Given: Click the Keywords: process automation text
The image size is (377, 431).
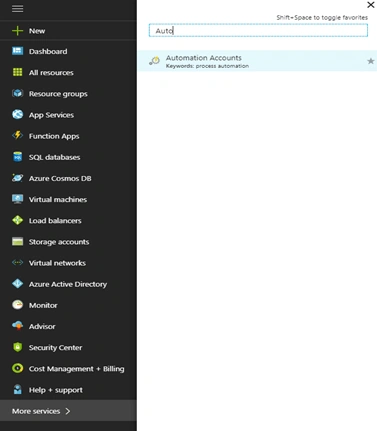Looking at the screenshot, I should pos(207,66).
